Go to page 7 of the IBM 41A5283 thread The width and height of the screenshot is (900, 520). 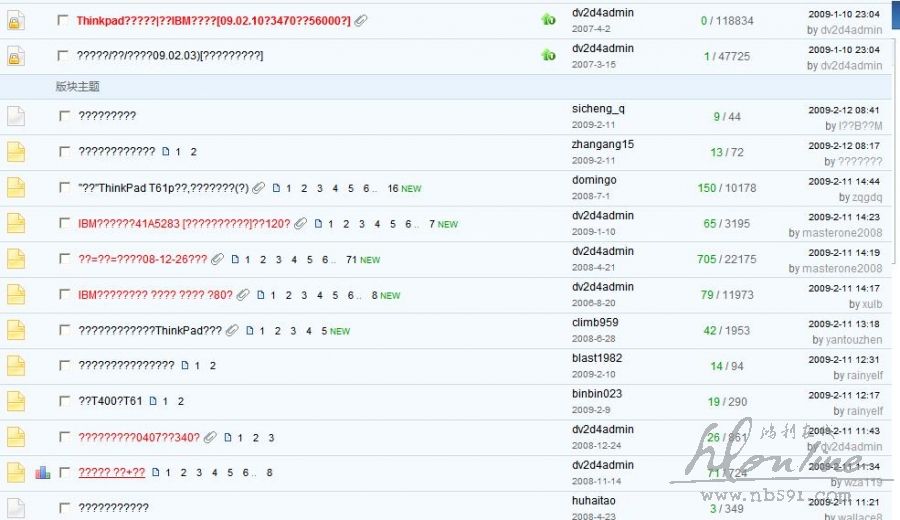(432, 224)
